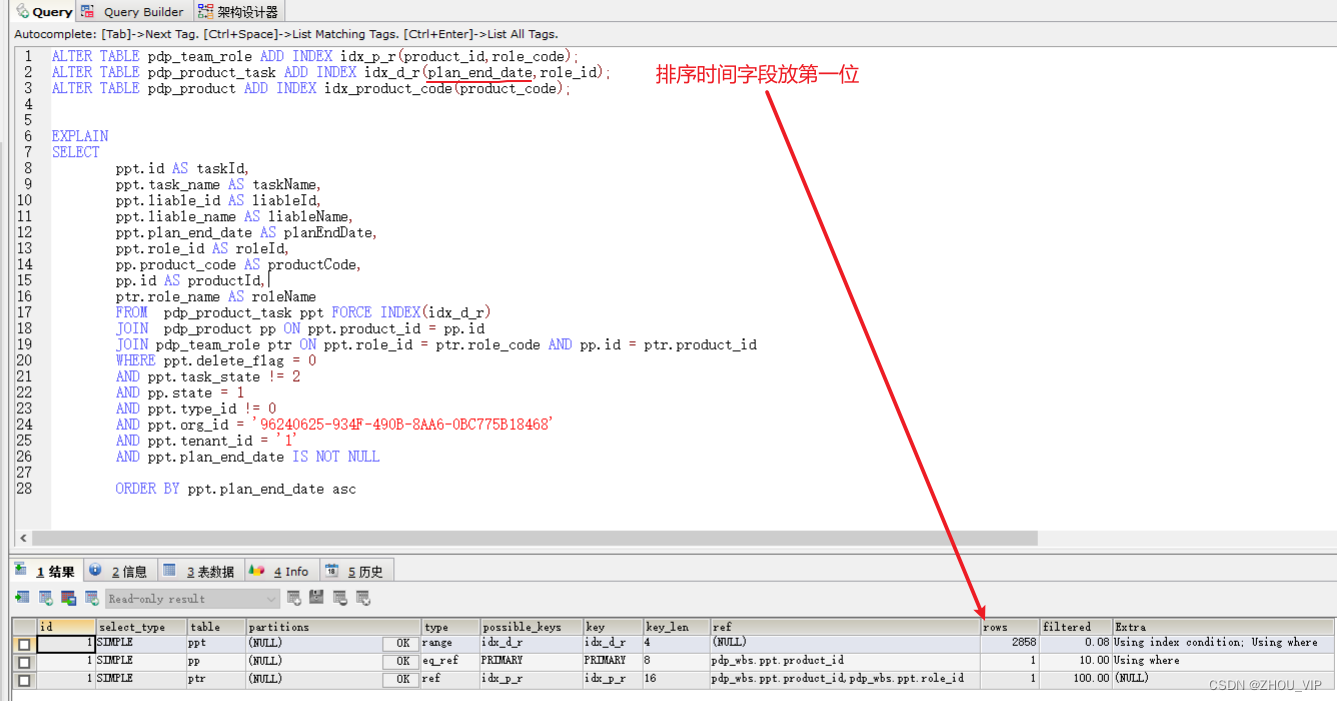This screenshot has height=701, width=1337.
Task: Select the type cell 'eq_ref'
Action: point(450,662)
